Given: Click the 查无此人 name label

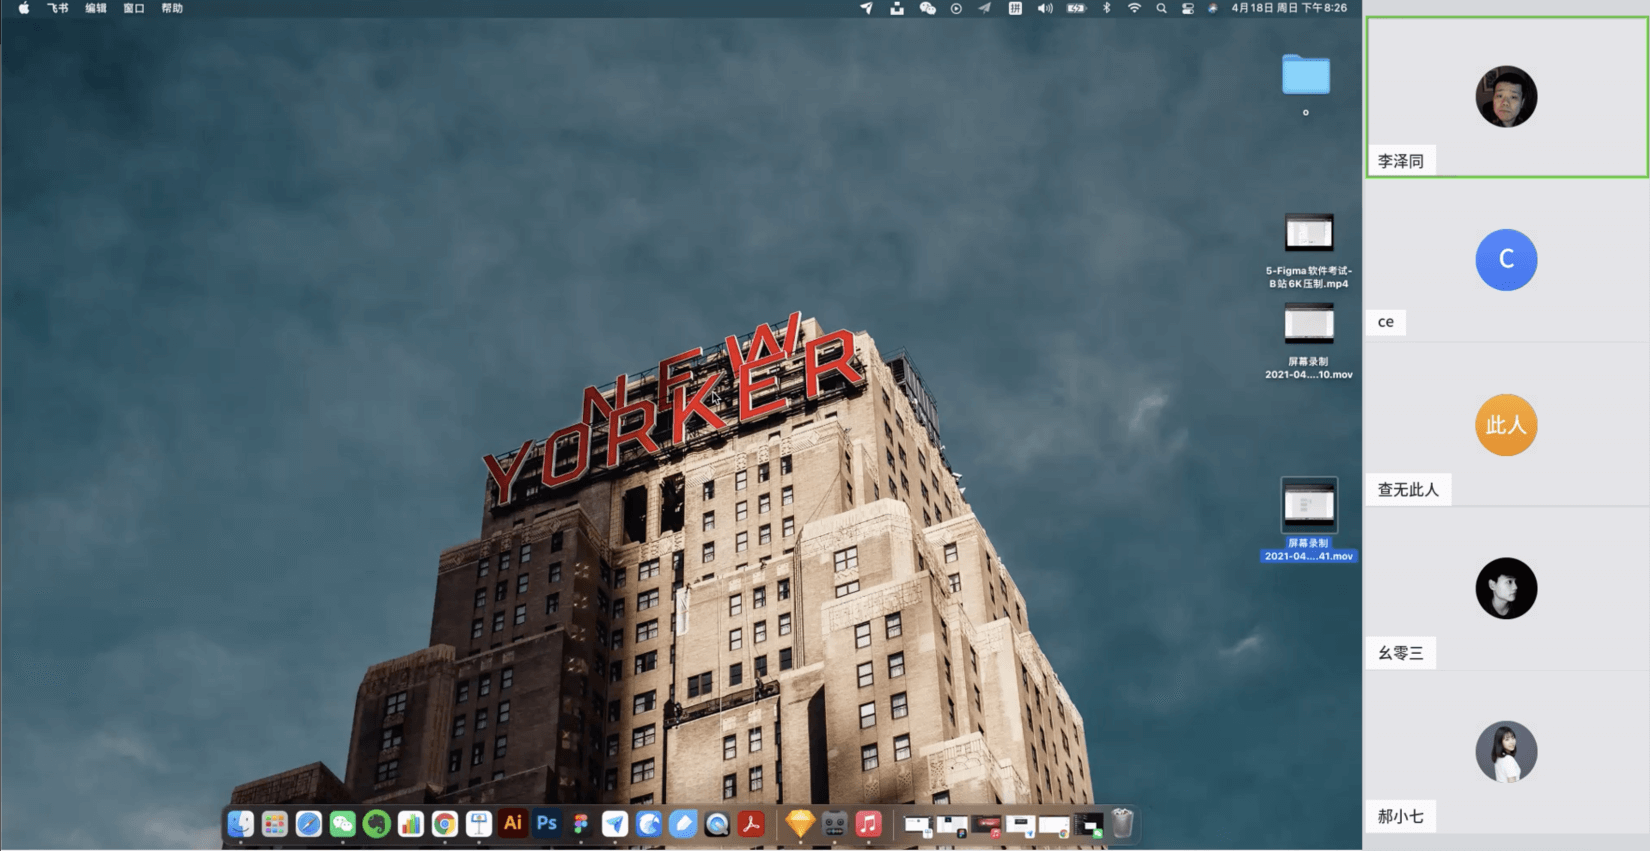Looking at the screenshot, I should tap(1408, 489).
